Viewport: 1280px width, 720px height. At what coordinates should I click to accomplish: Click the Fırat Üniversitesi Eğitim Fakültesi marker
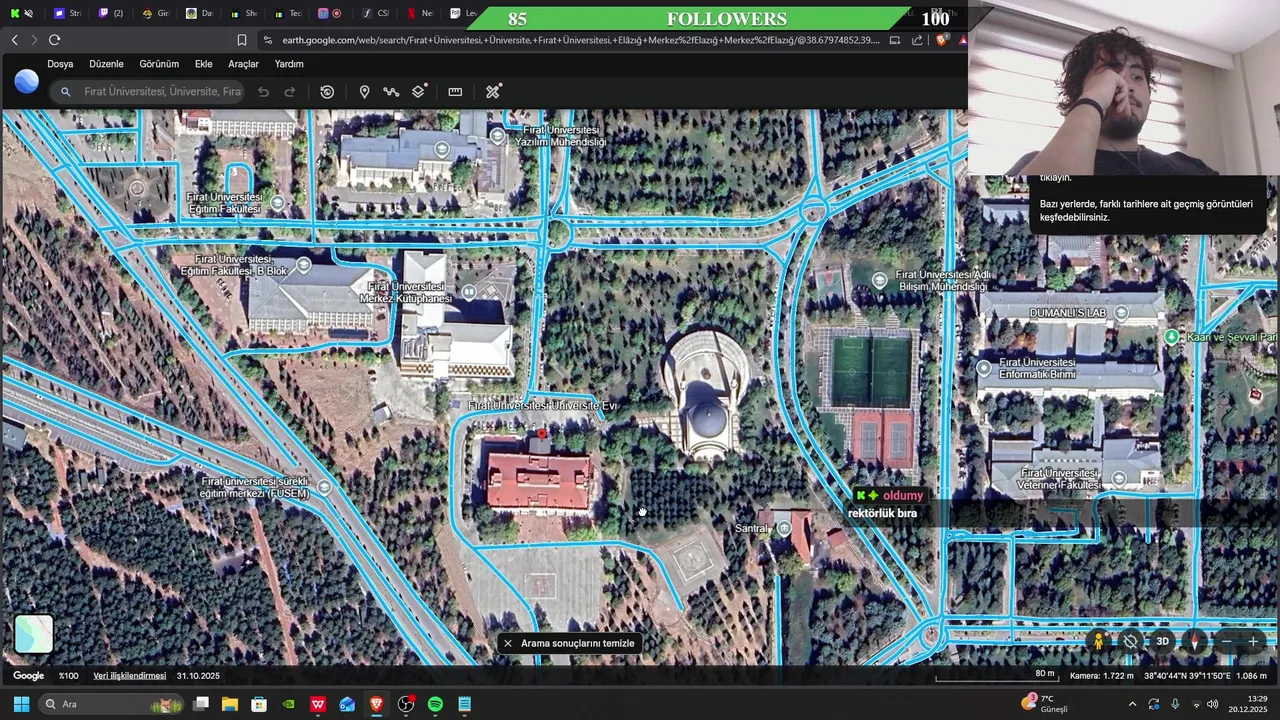click(x=278, y=203)
